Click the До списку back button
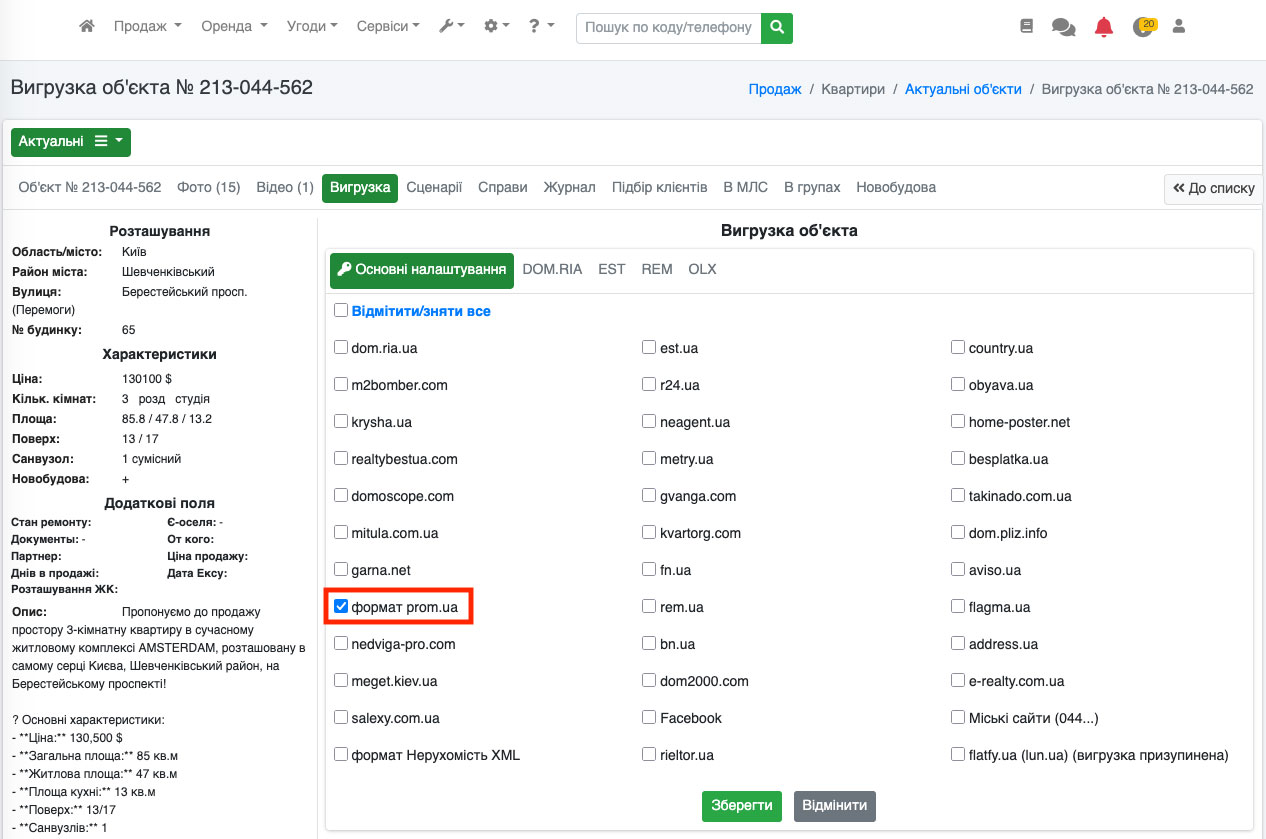Image resolution: width=1266 pixels, height=839 pixels. point(1213,188)
